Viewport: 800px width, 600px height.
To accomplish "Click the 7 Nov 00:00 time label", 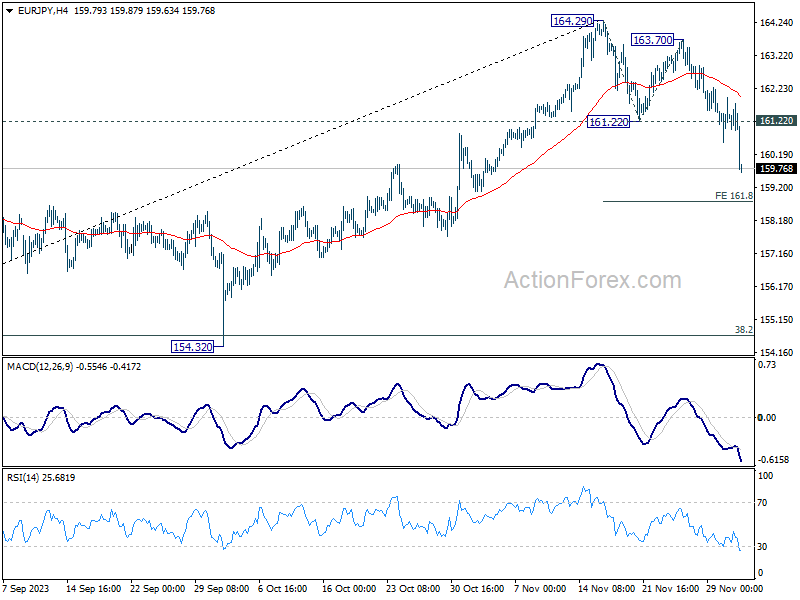I will pyautogui.click(x=540, y=589).
